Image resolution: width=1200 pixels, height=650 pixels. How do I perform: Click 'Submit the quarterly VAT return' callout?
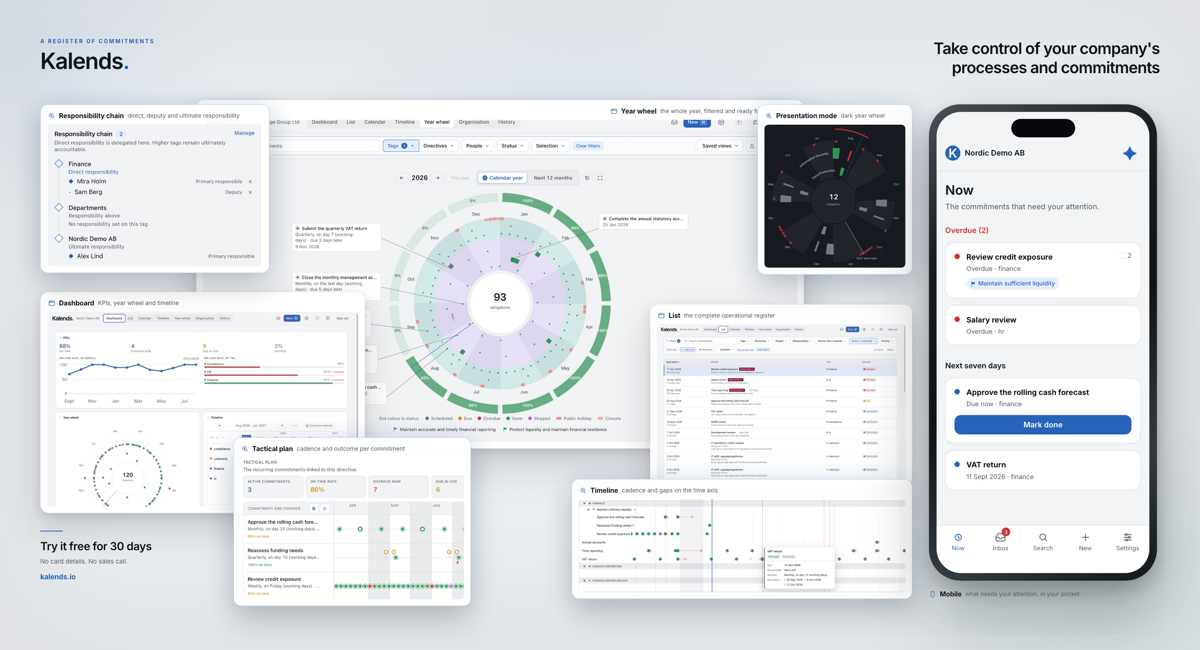(x=337, y=237)
